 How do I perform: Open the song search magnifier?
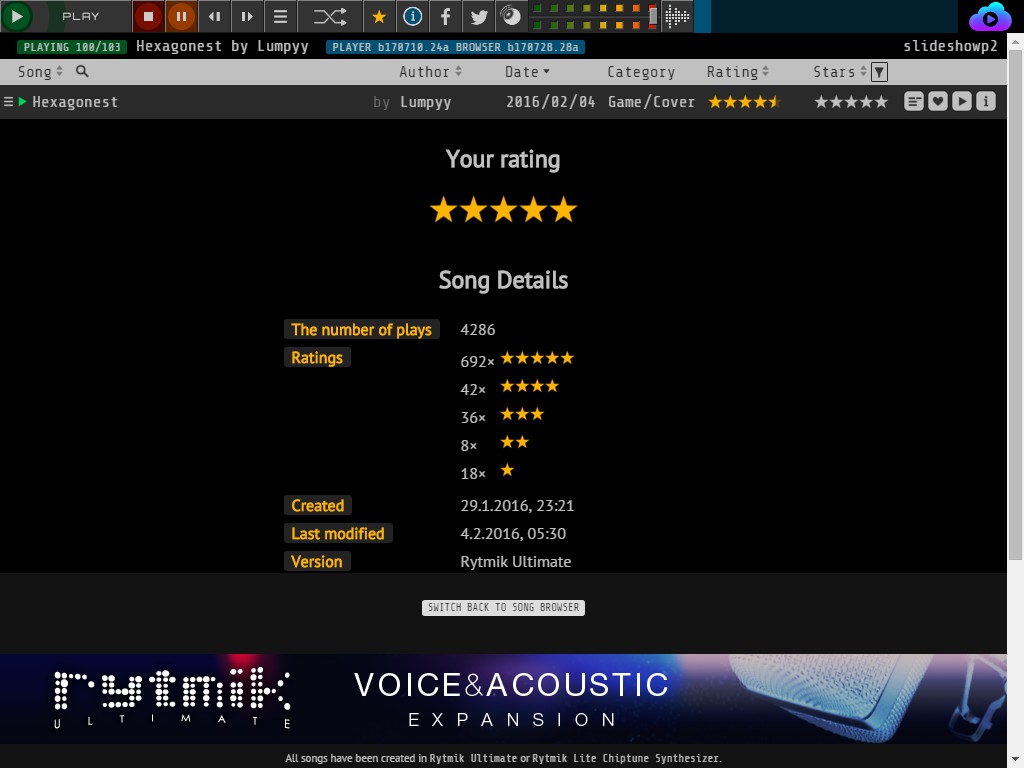click(x=82, y=71)
